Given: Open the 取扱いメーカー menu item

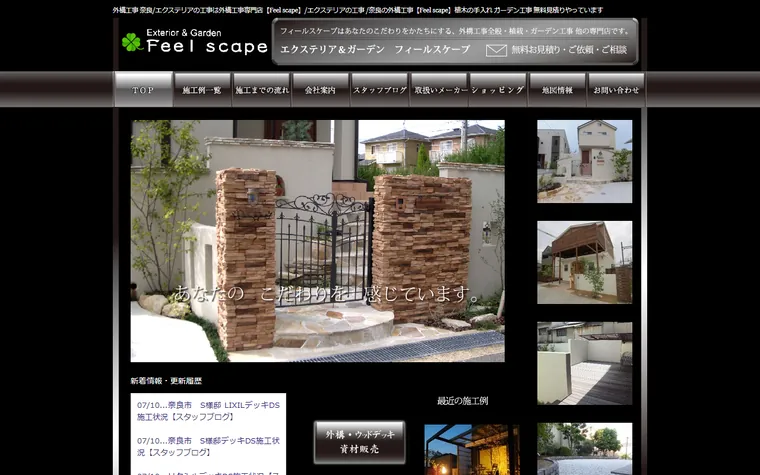Looking at the screenshot, I should 439,90.
